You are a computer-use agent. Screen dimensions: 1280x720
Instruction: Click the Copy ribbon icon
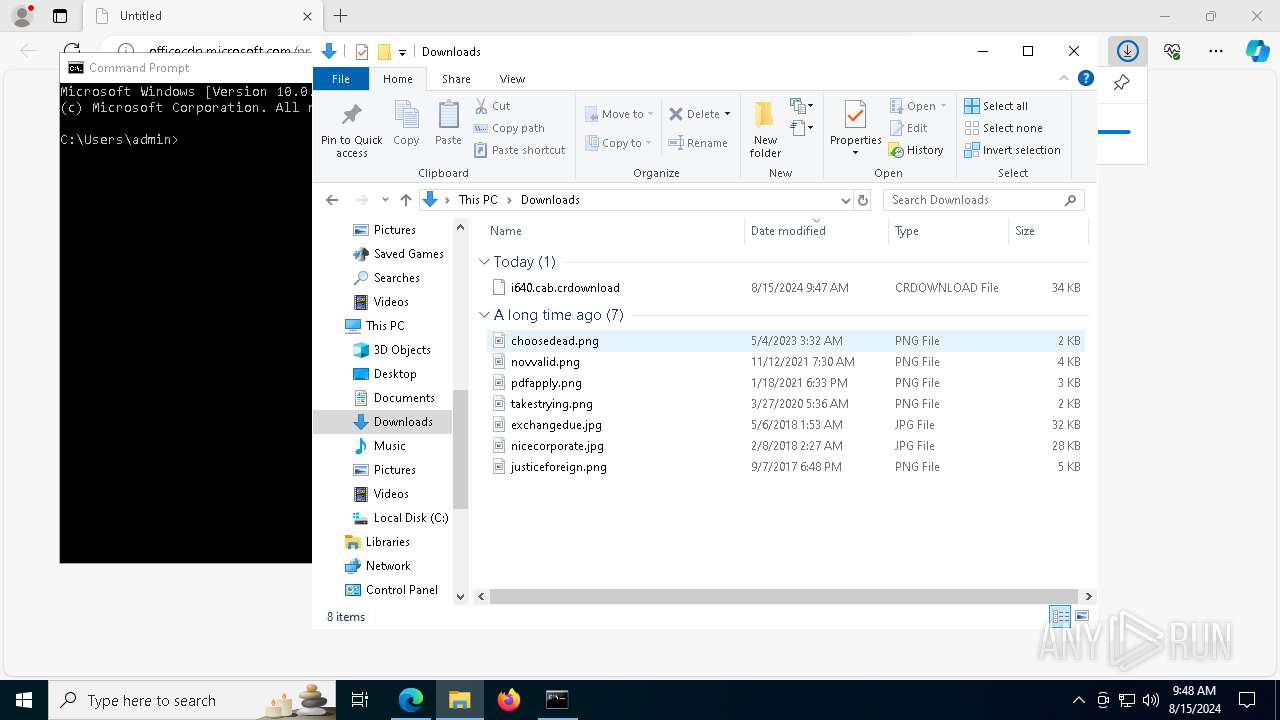coord(406,123)
